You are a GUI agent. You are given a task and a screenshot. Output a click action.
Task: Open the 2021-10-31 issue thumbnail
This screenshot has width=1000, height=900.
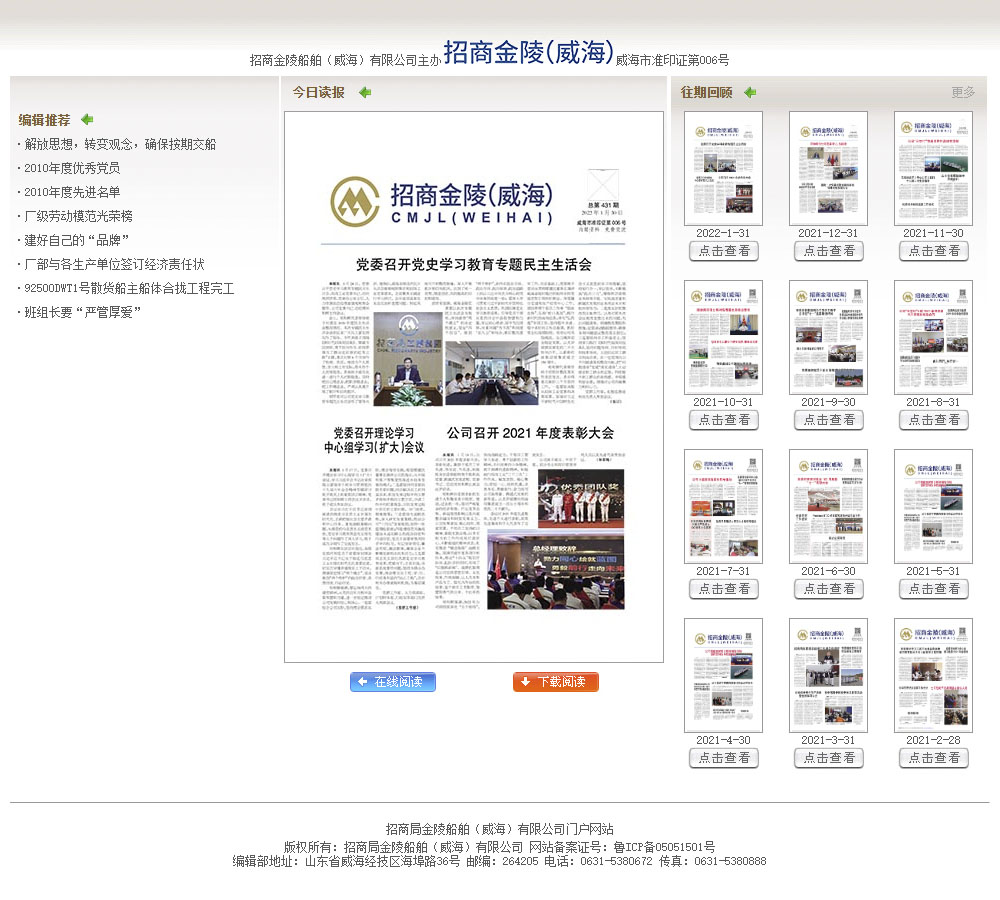723,337
